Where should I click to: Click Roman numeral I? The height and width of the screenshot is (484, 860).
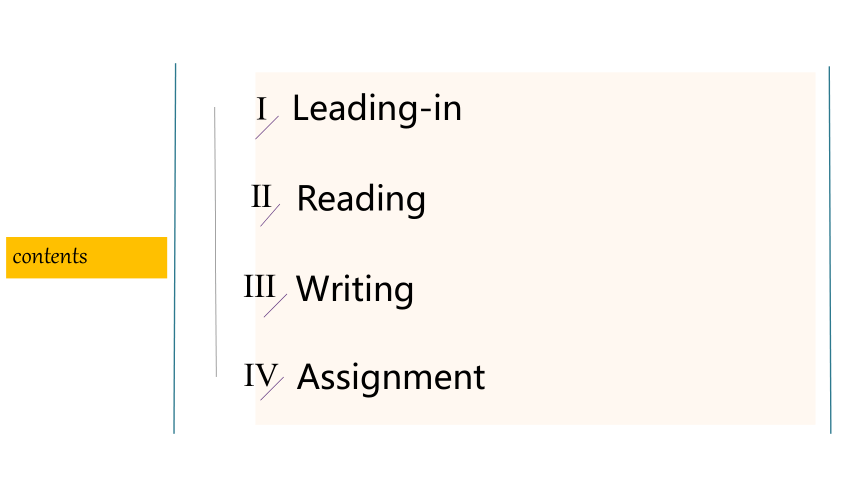(x=262, y=109)
